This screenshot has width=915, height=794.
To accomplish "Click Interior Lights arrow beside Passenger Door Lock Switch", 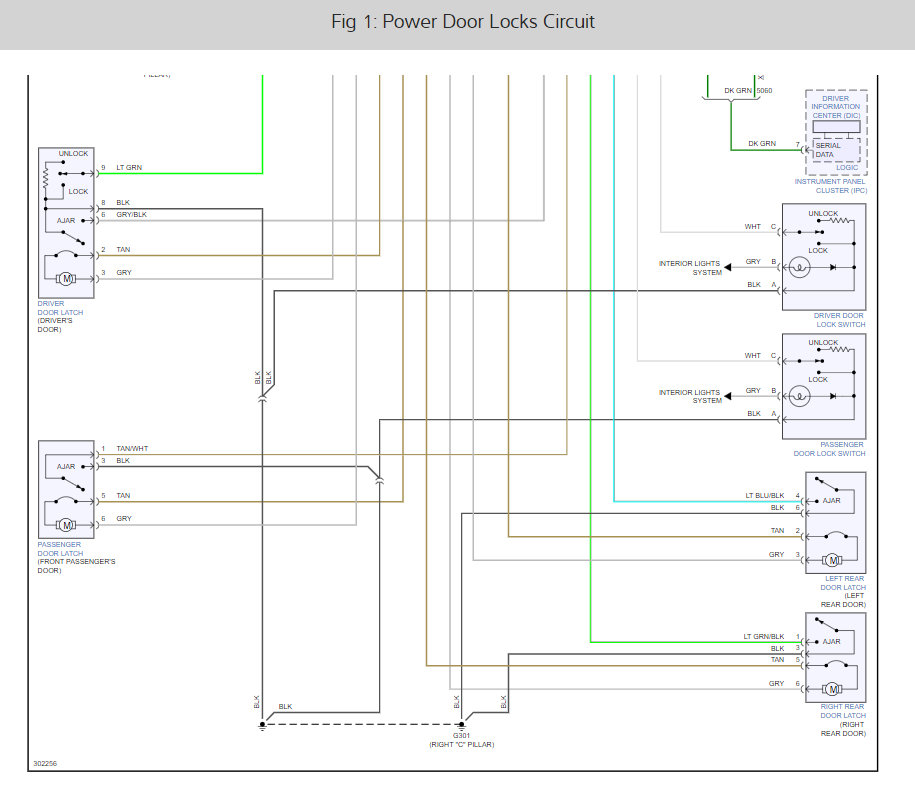I will point(728,396).
